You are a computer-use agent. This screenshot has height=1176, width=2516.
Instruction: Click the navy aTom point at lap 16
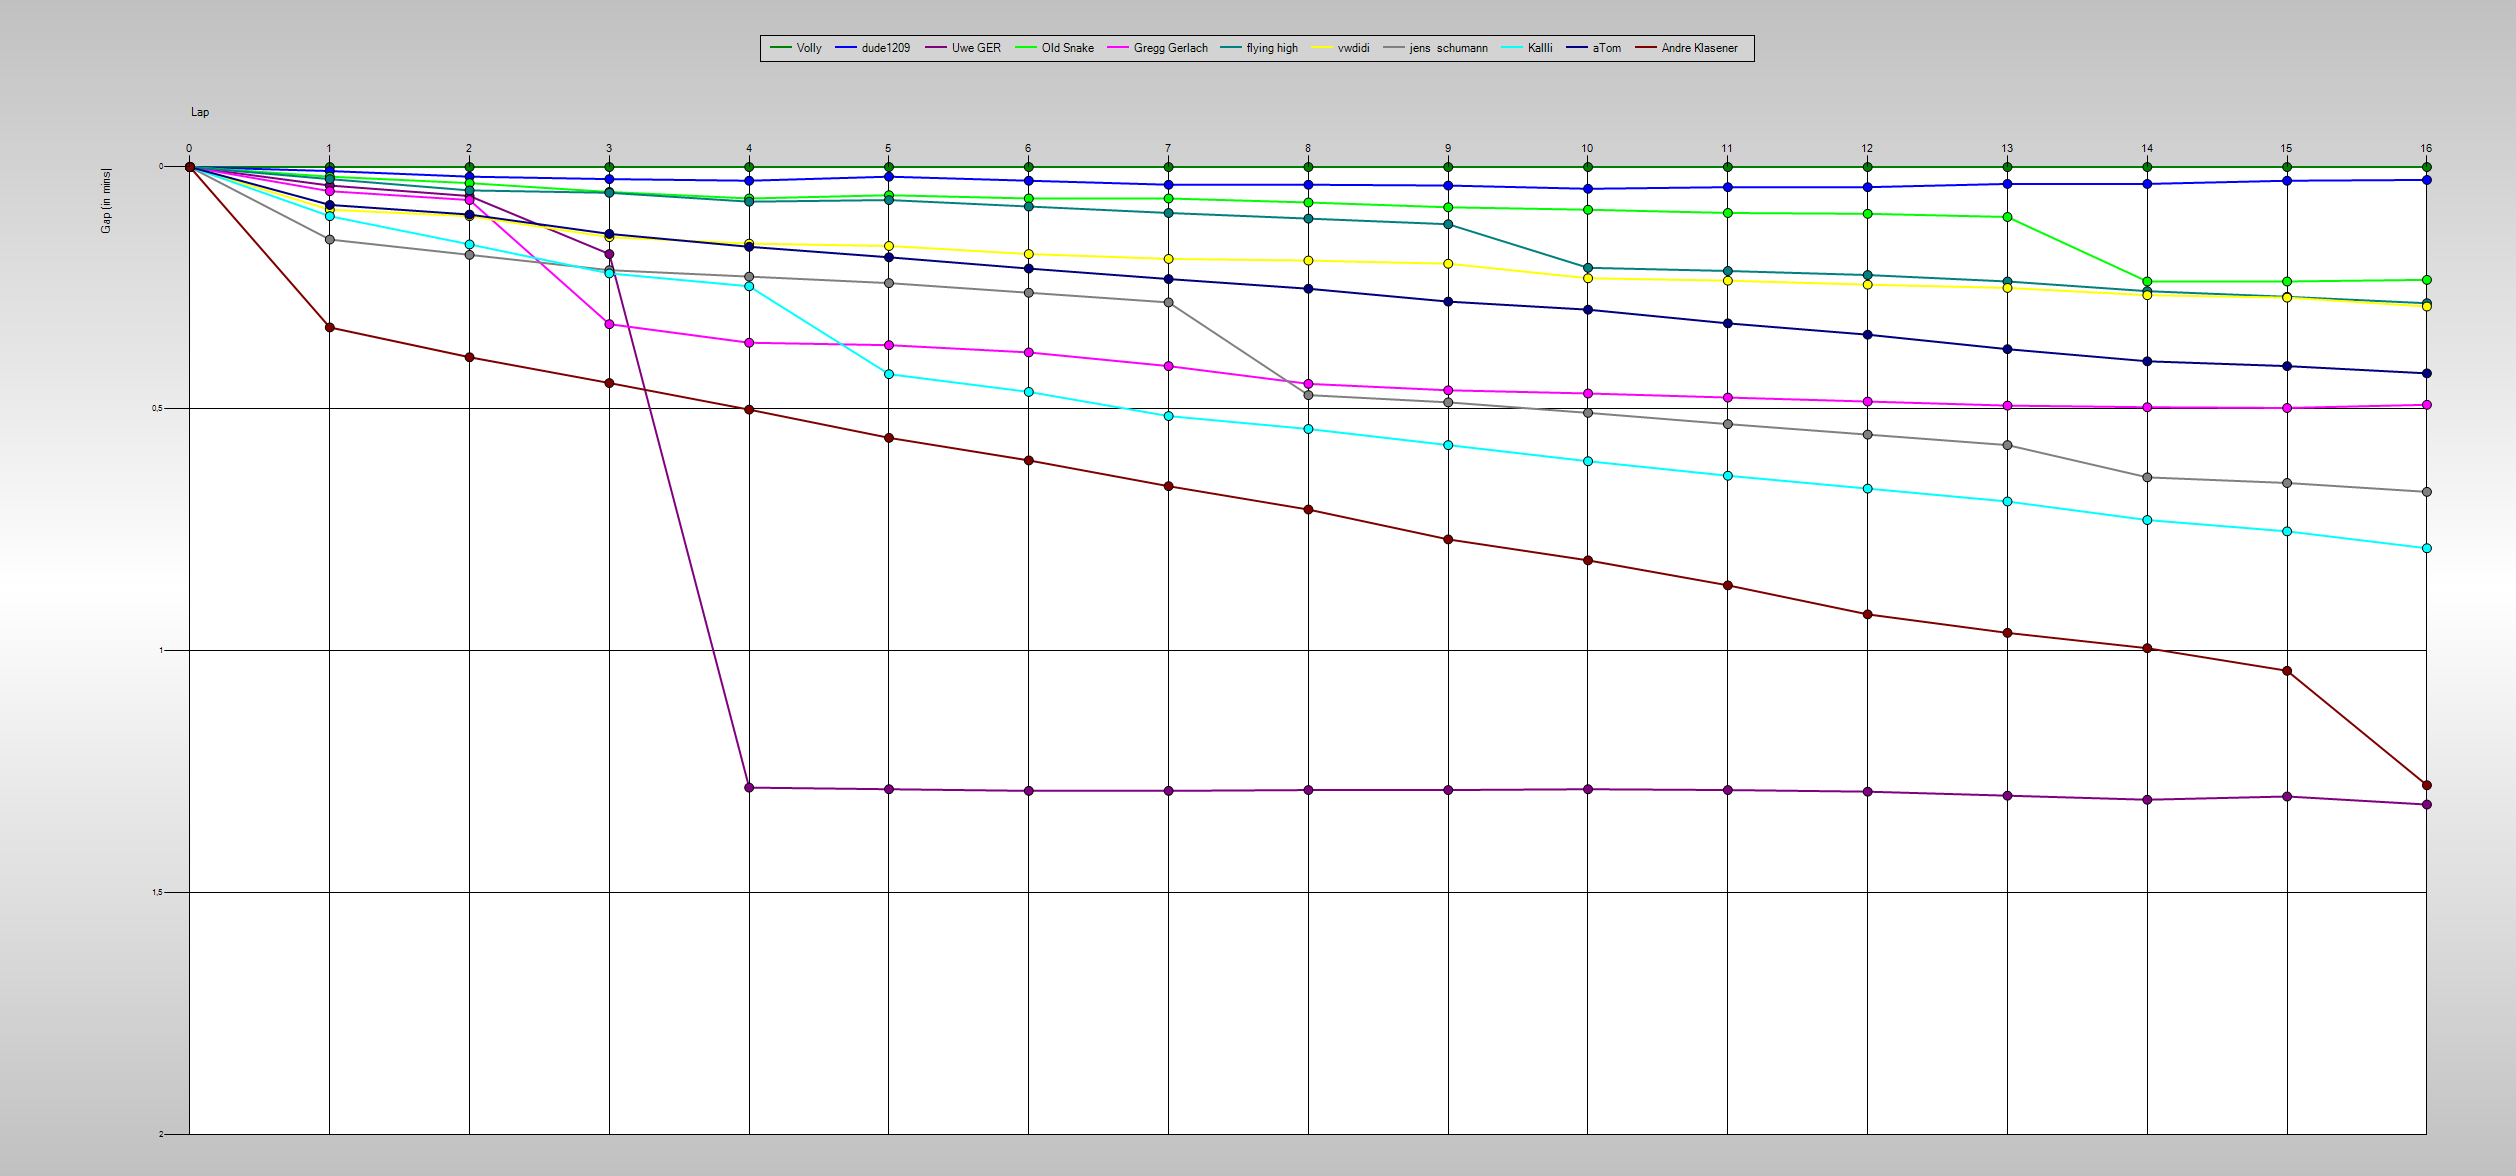click(2427, 373)
